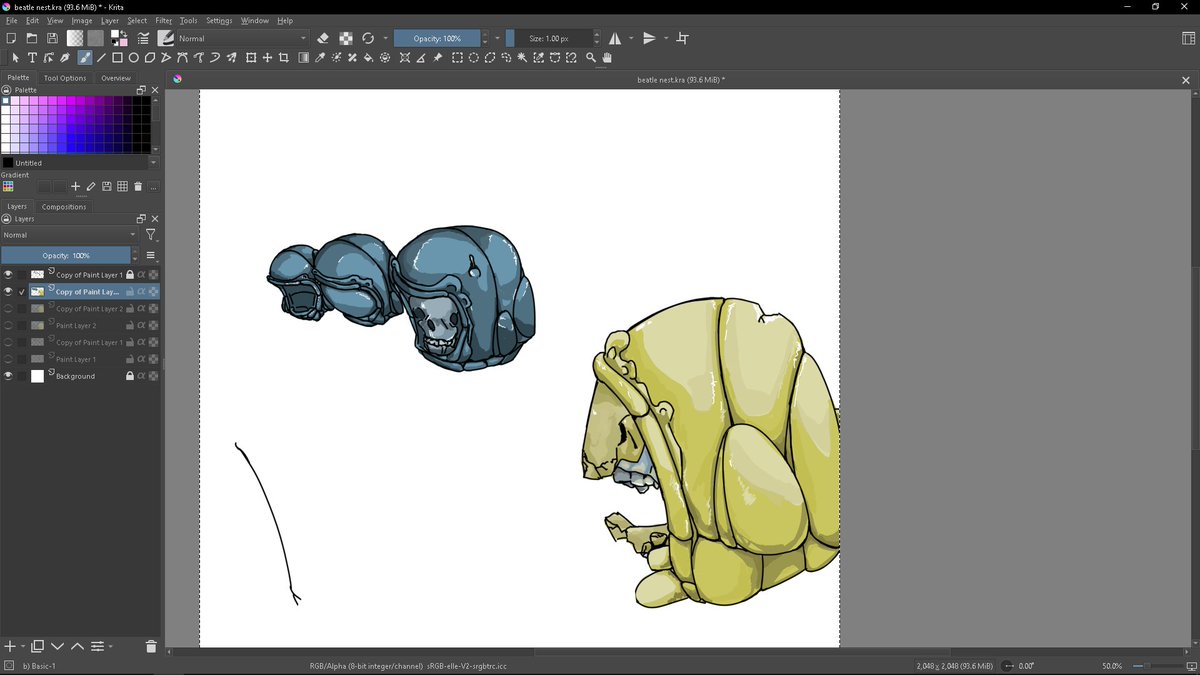Show the Paint Layer 2 layer
This screenshot has height=675, width=1200.
(x=8, y=325)
